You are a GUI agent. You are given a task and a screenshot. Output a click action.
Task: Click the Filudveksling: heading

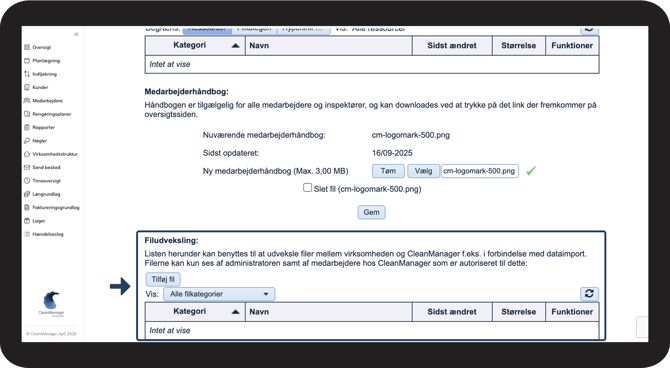[x=171, y=241]
